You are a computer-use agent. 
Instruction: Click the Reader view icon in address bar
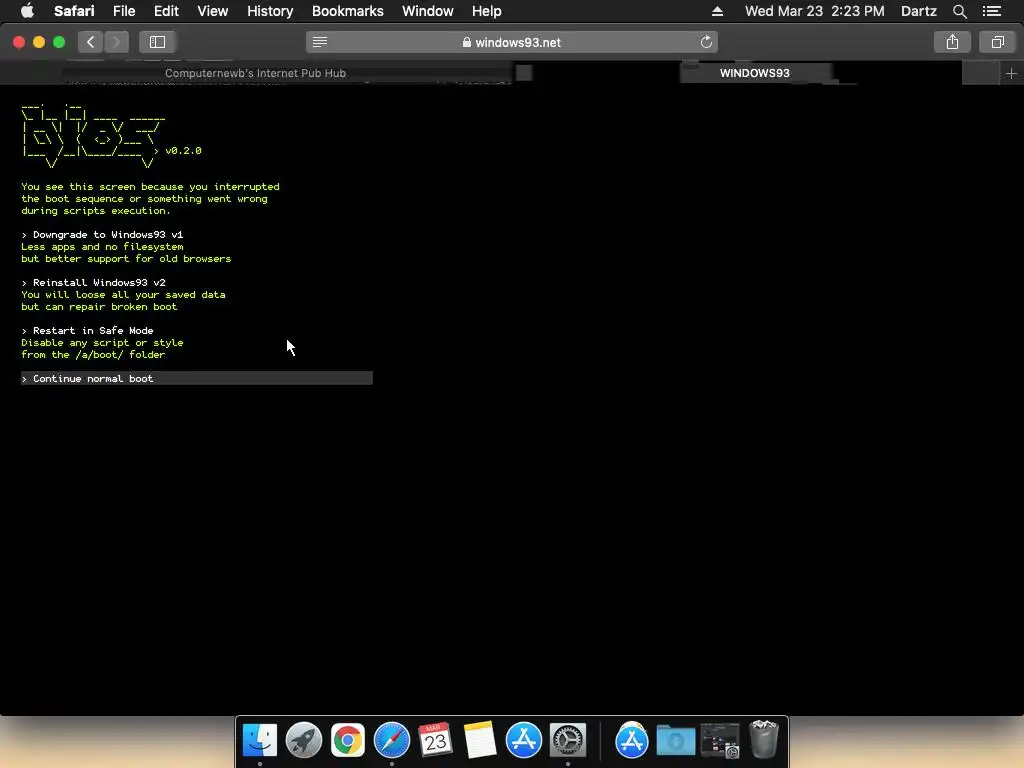click(319, 42)
